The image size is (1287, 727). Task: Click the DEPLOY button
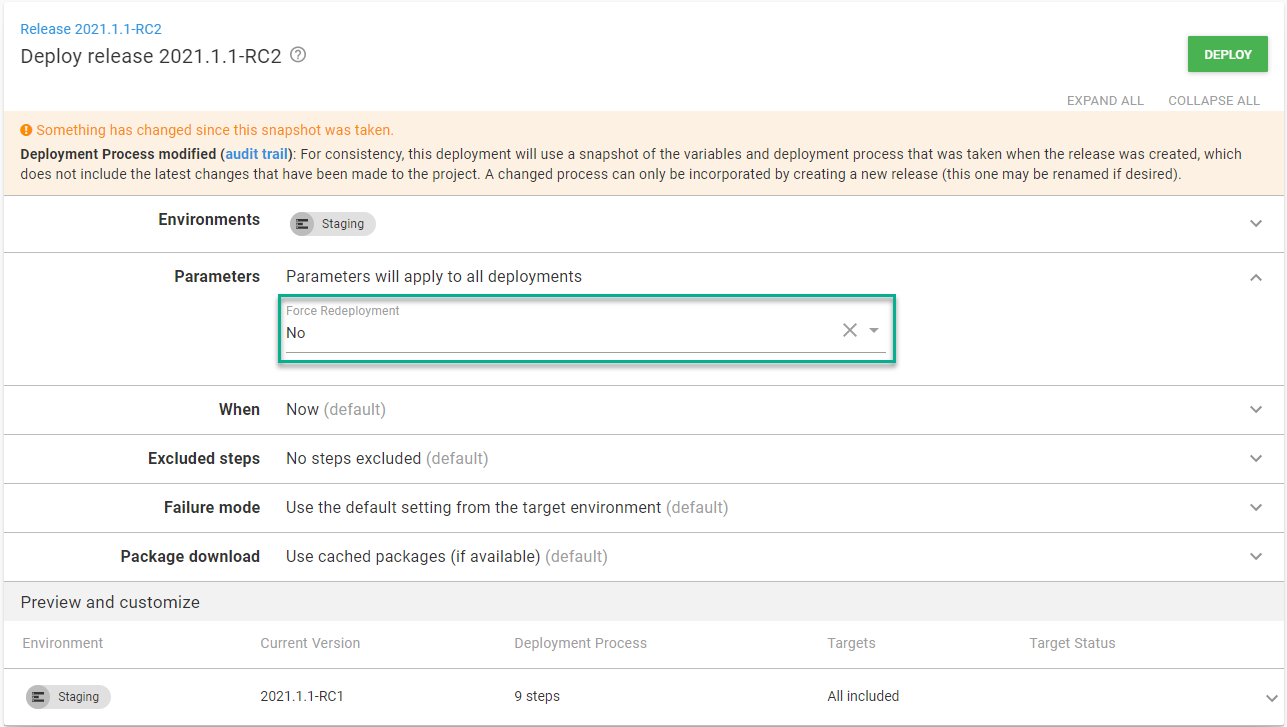point(1227,54)
